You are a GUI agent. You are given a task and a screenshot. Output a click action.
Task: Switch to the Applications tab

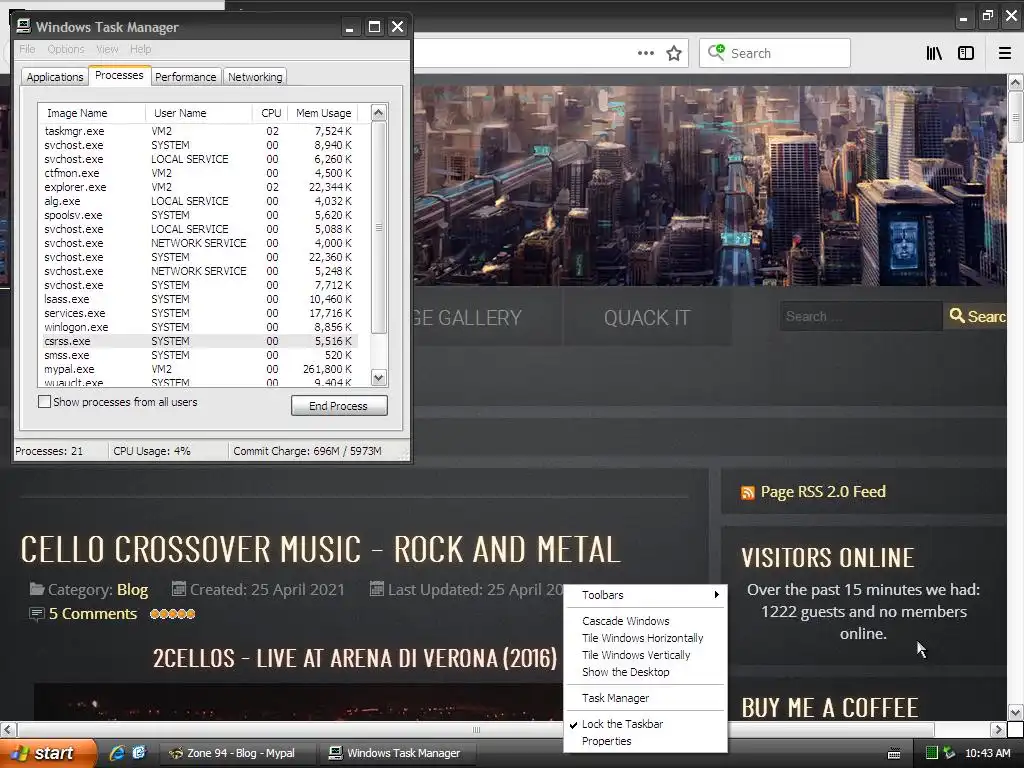(55, 76)
